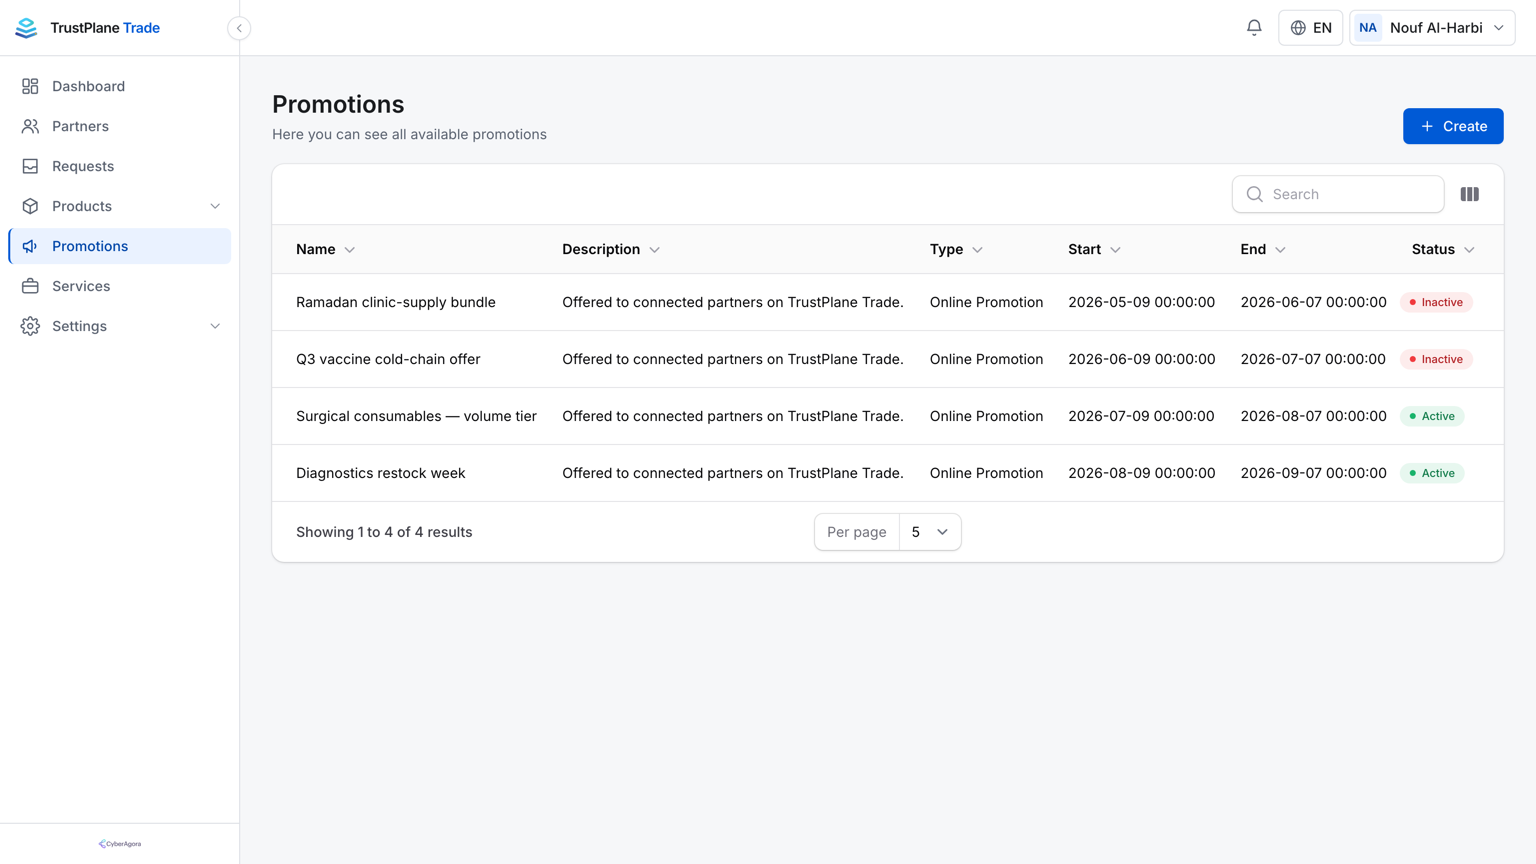Click end date 2026-09-07 00:00:00
The image size is (1536, 864).
tap(1313, 473)
